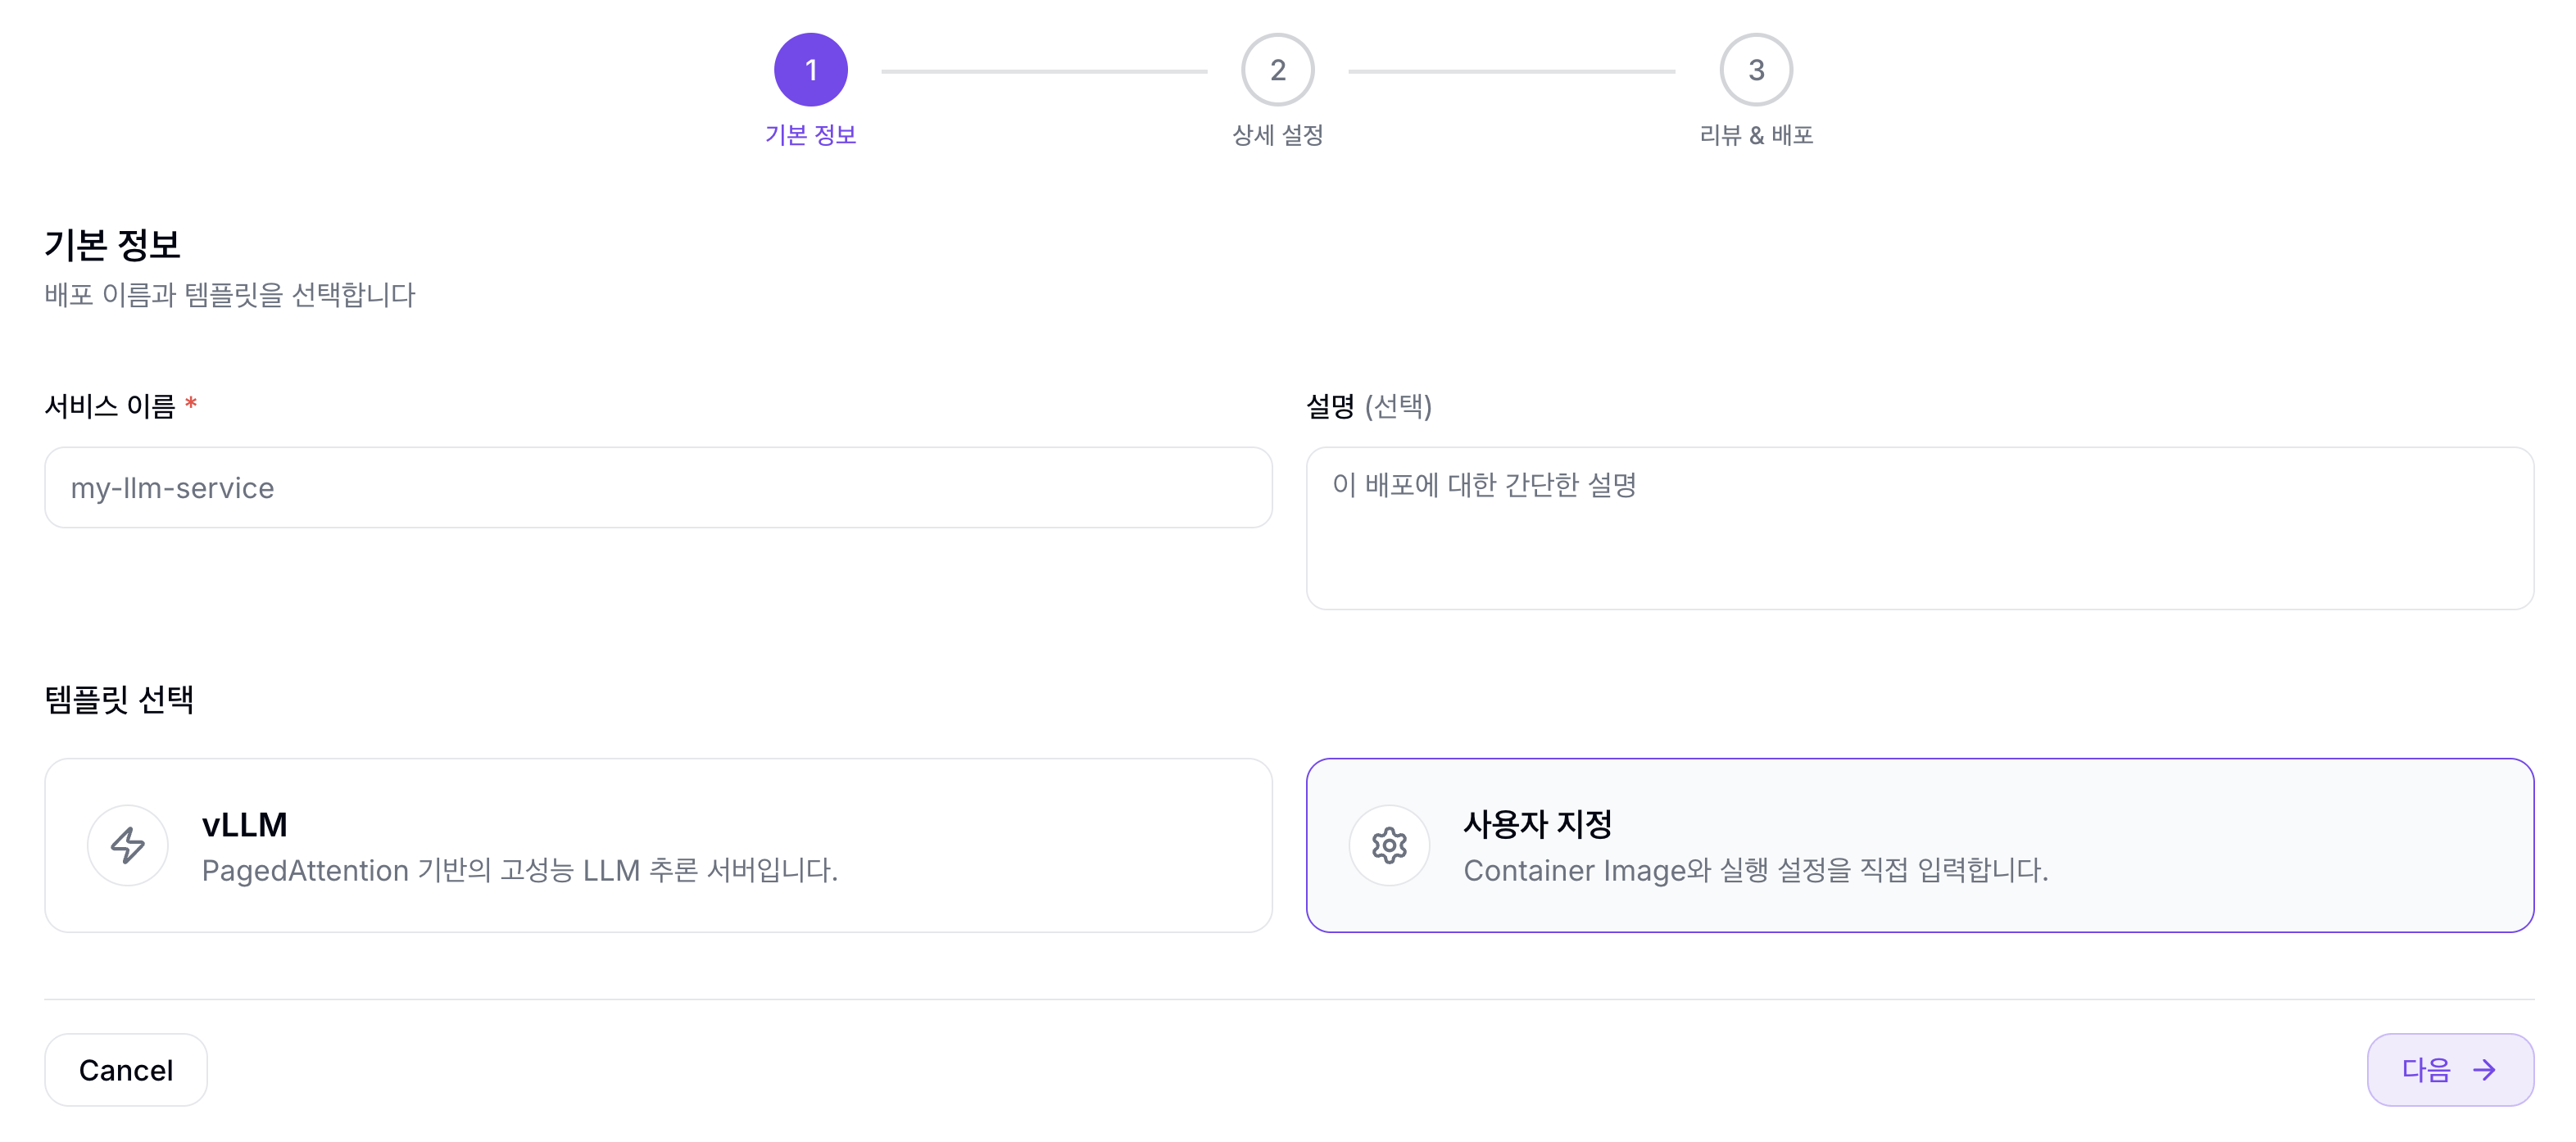2576x1142 pixels.
Task: Proceed with the 다음 button text
Action: [2425, 1069]
